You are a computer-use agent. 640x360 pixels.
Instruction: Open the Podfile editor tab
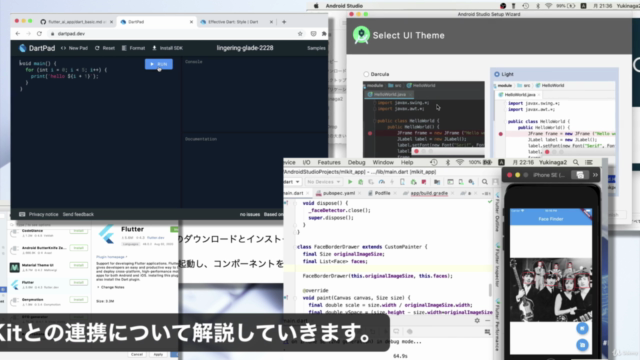(382, 193)
